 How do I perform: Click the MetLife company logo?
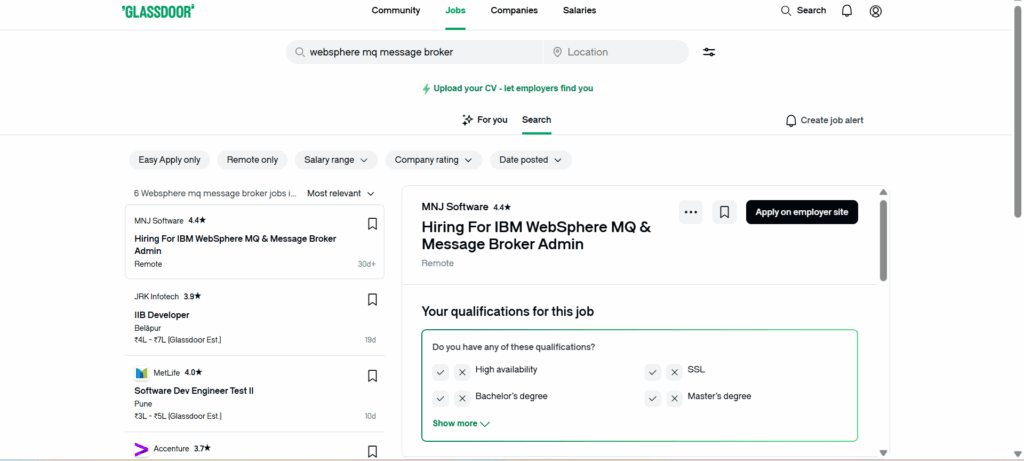[x=142, y=373]
